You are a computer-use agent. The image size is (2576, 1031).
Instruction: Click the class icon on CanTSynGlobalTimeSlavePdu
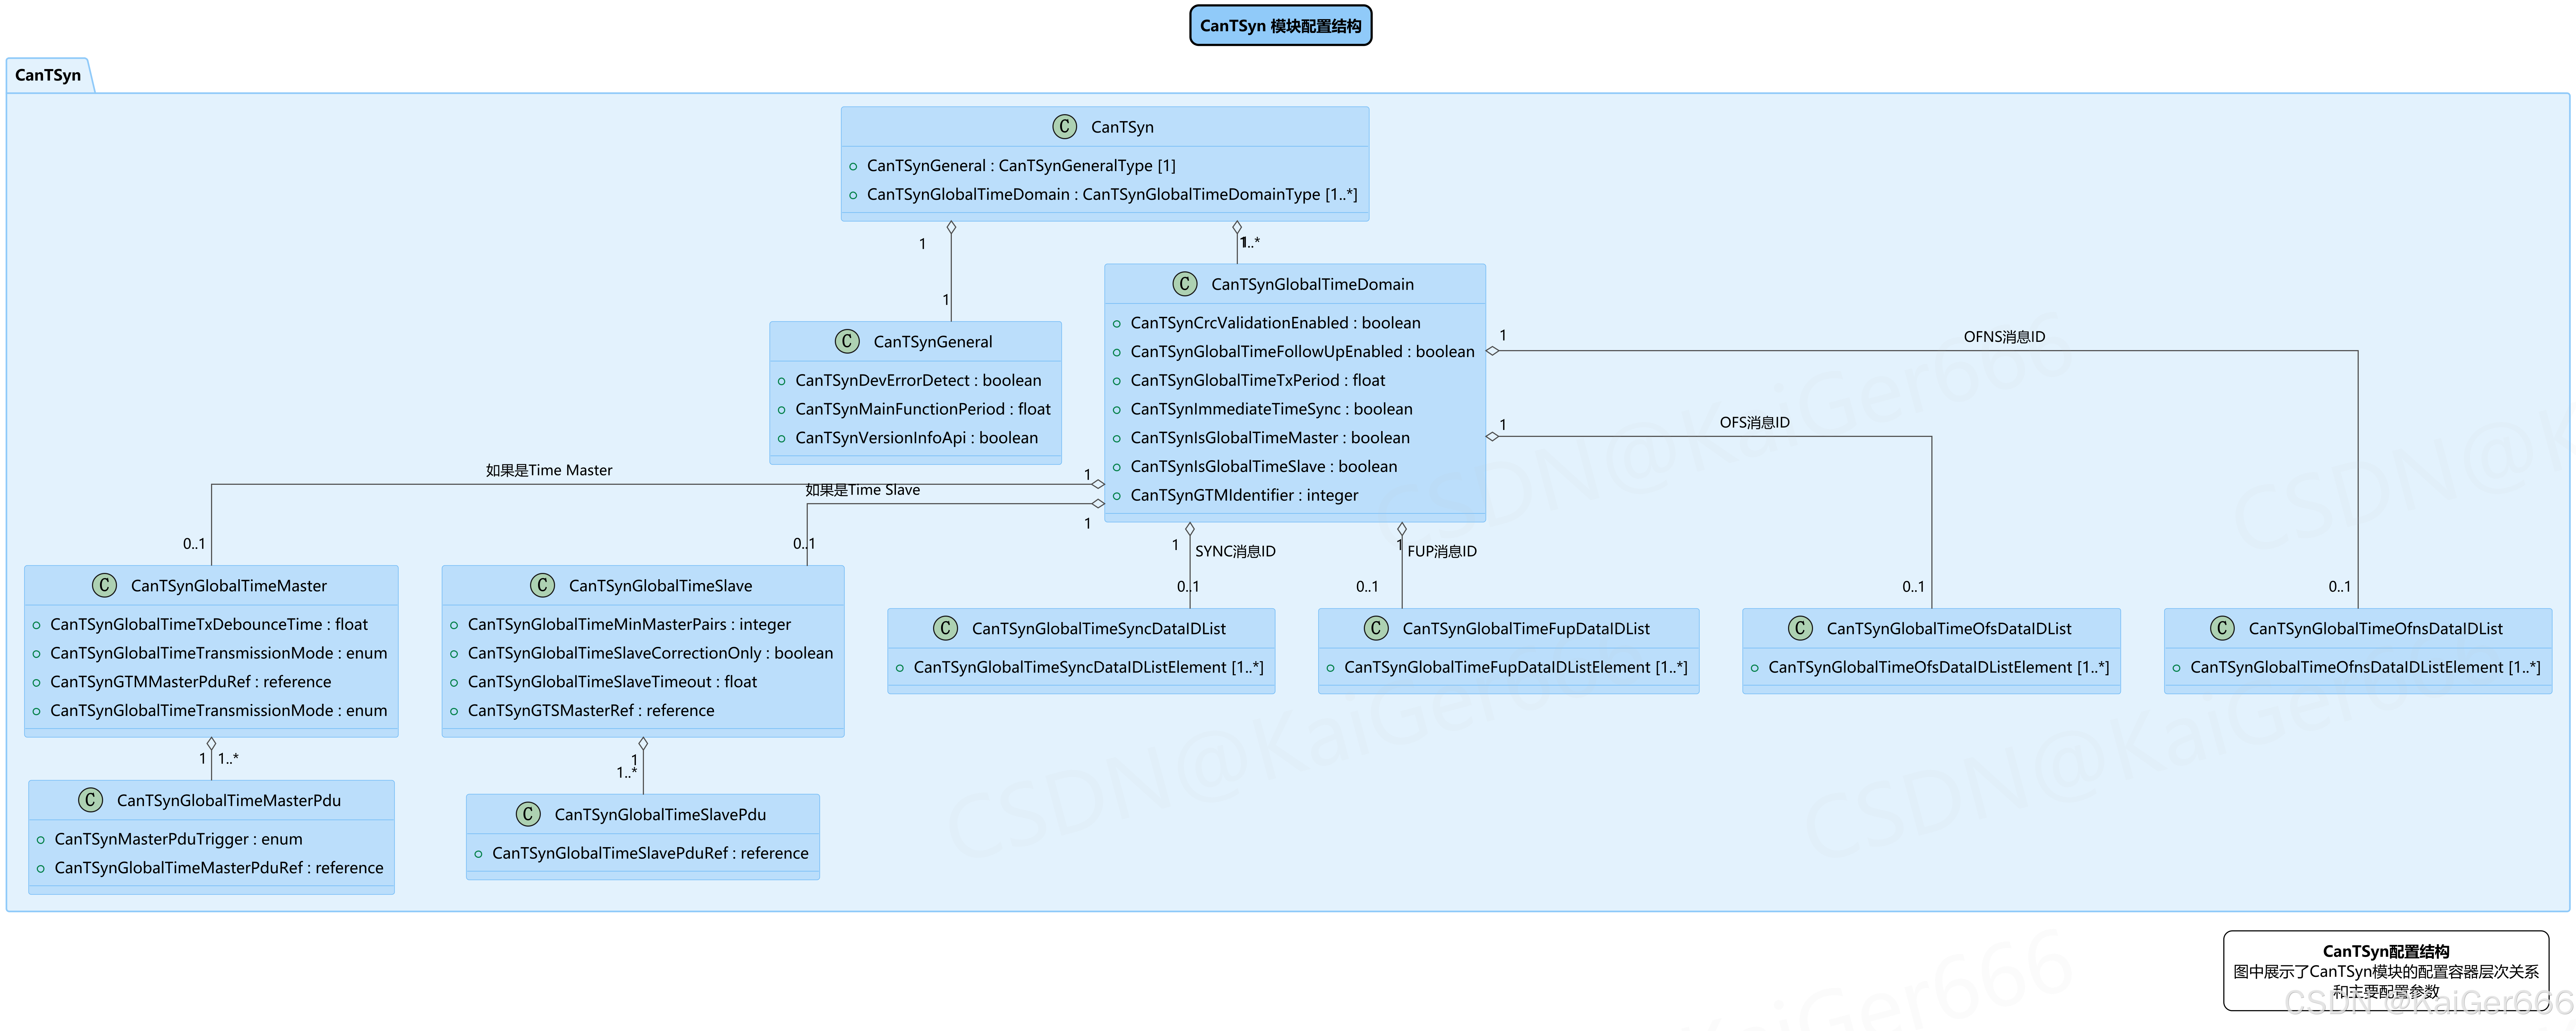pyautogui.click(x=528, y=814)
